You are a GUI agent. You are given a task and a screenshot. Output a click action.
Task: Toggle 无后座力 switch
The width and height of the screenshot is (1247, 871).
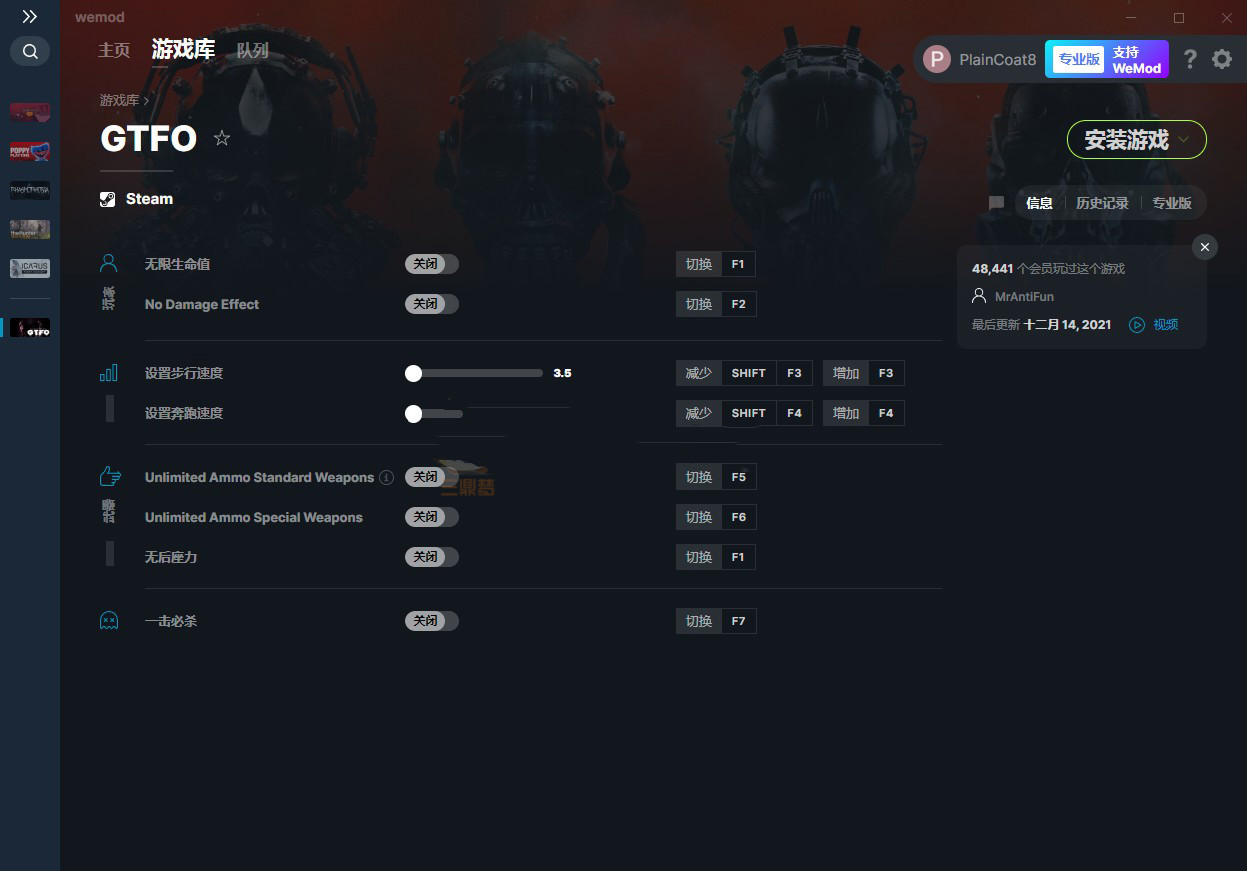432,557
